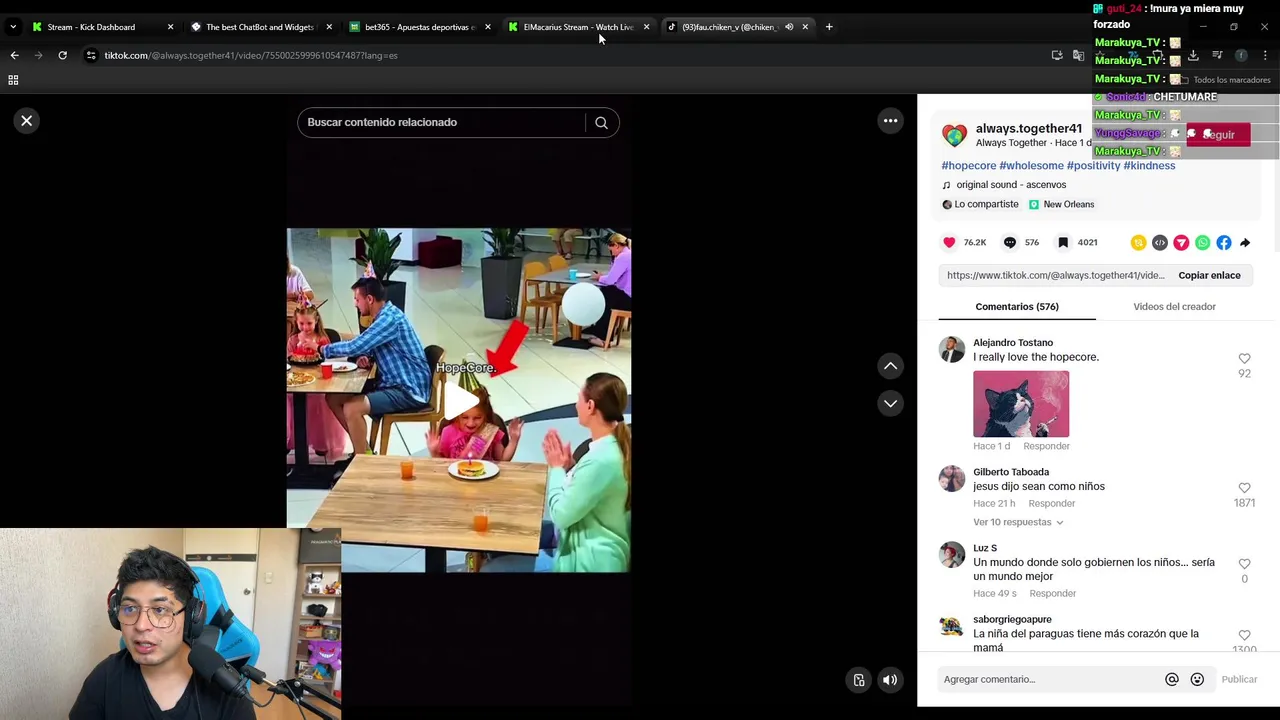Image resolution: width=1280 pixels, height=720 pixels.
Task: Like Alejandro Tostano's comment
Action: (x=1244, y=358)
